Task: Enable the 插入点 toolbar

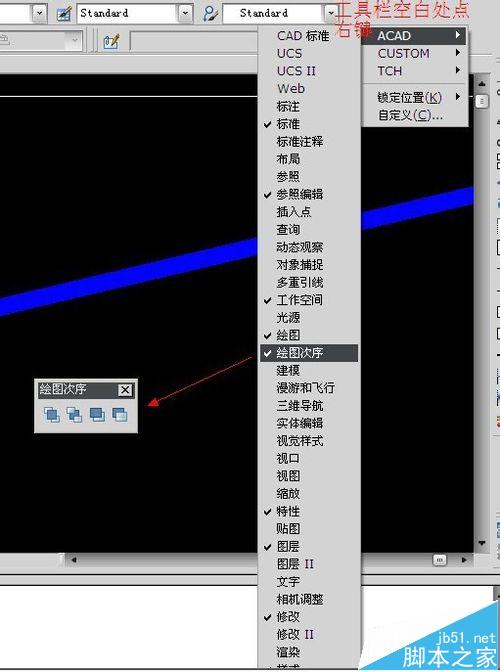Action: (309, 212)
